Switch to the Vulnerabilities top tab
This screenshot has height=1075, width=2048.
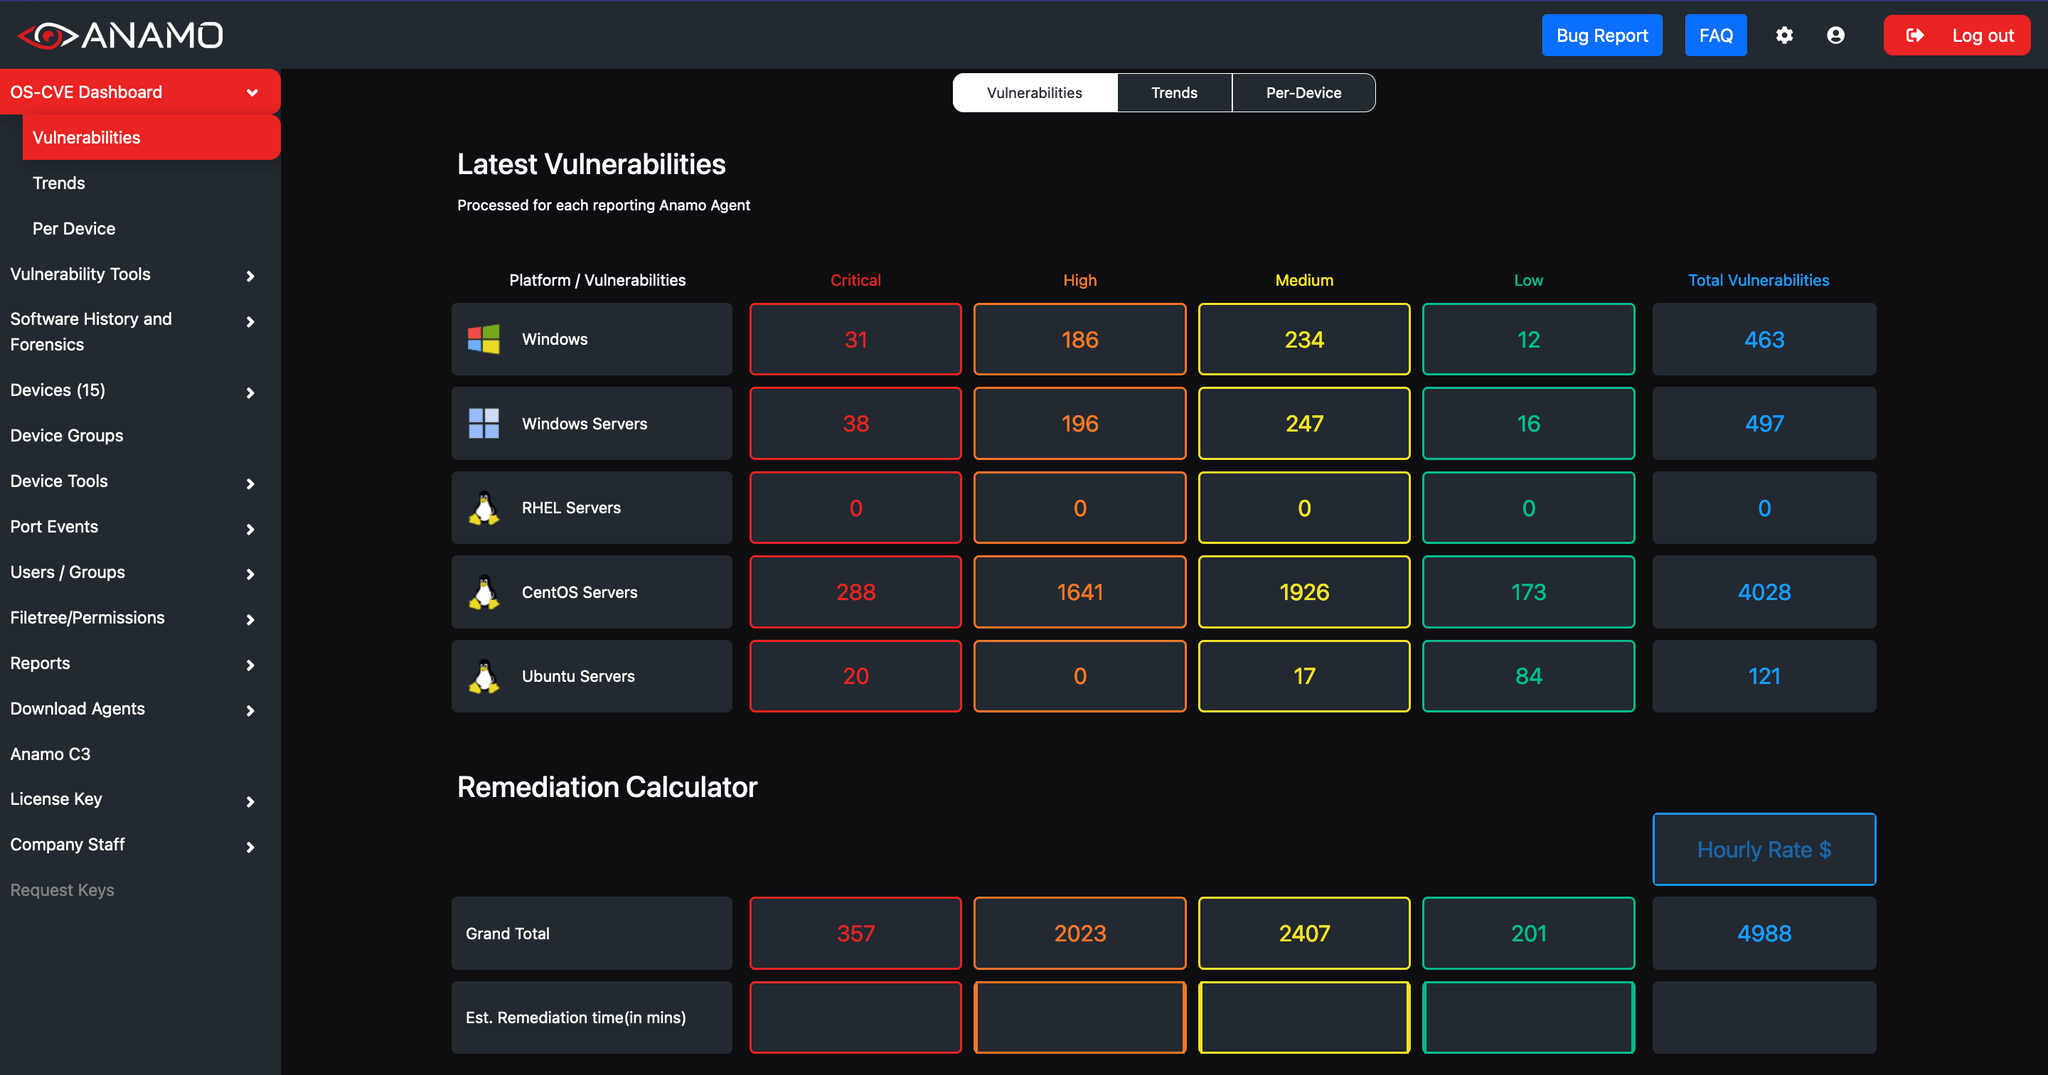(x=1034, y=92)
